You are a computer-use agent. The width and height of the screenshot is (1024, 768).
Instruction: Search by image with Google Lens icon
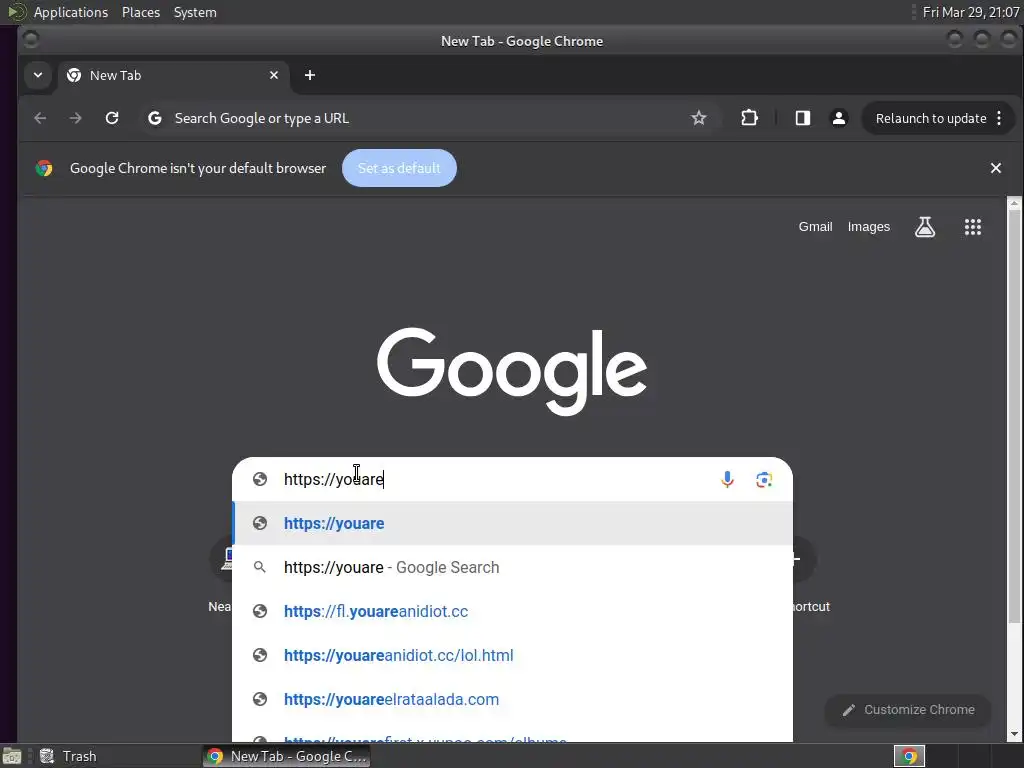764,479
